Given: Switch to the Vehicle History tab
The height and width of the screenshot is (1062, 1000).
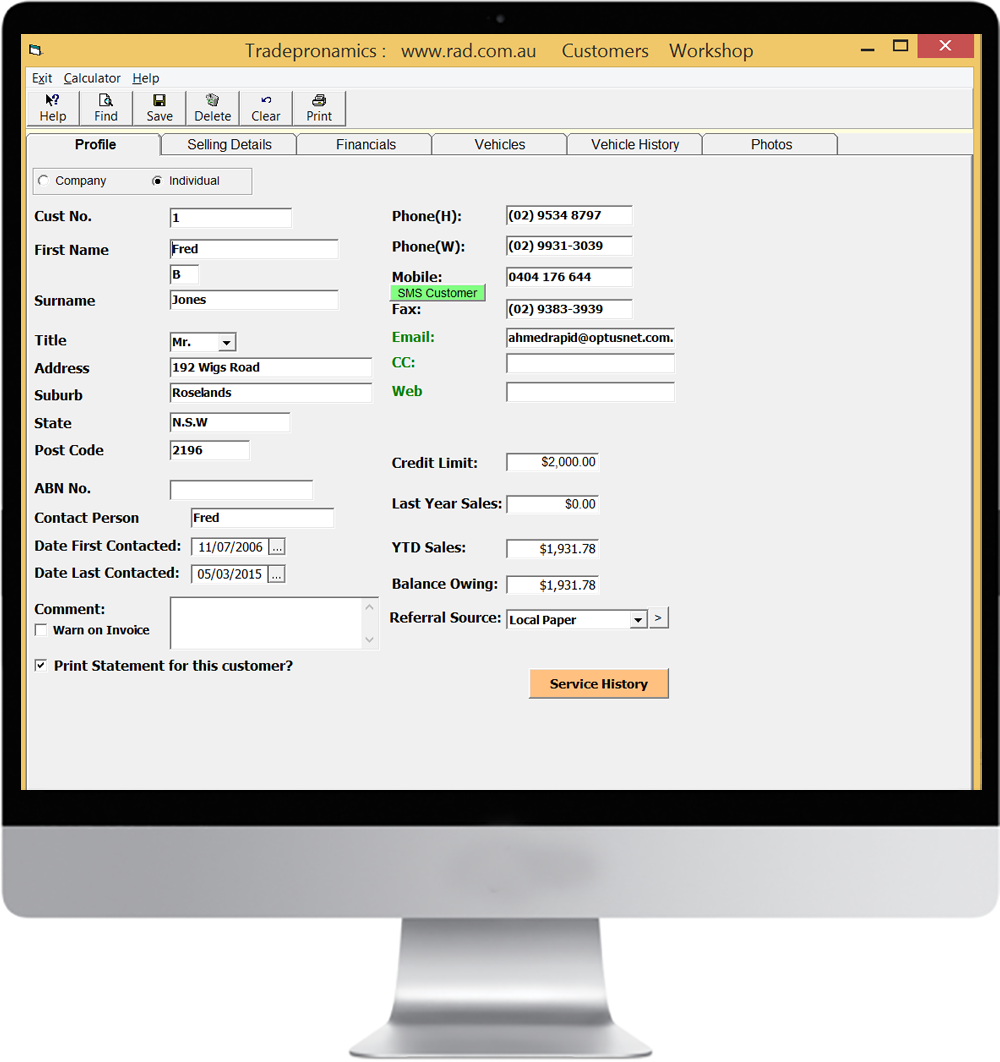Looking at the screenshot, I should (x=635, y=144).
